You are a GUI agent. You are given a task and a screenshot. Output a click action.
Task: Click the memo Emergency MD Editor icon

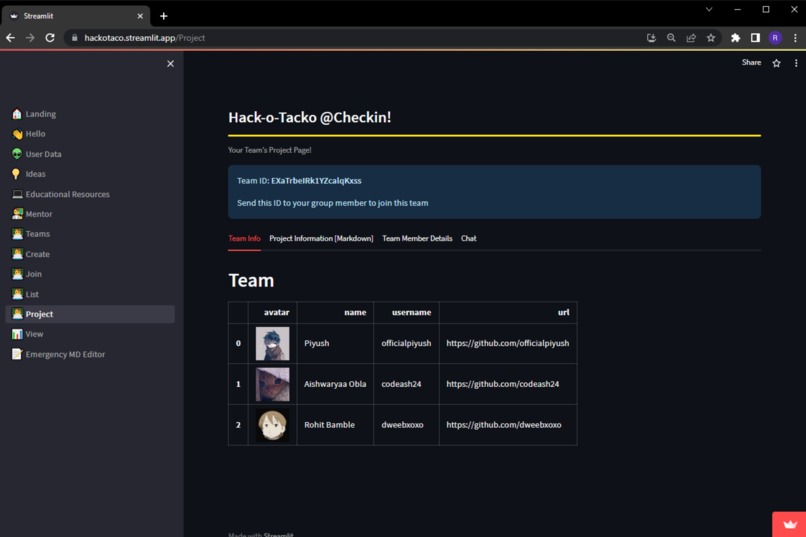[17, 354]
